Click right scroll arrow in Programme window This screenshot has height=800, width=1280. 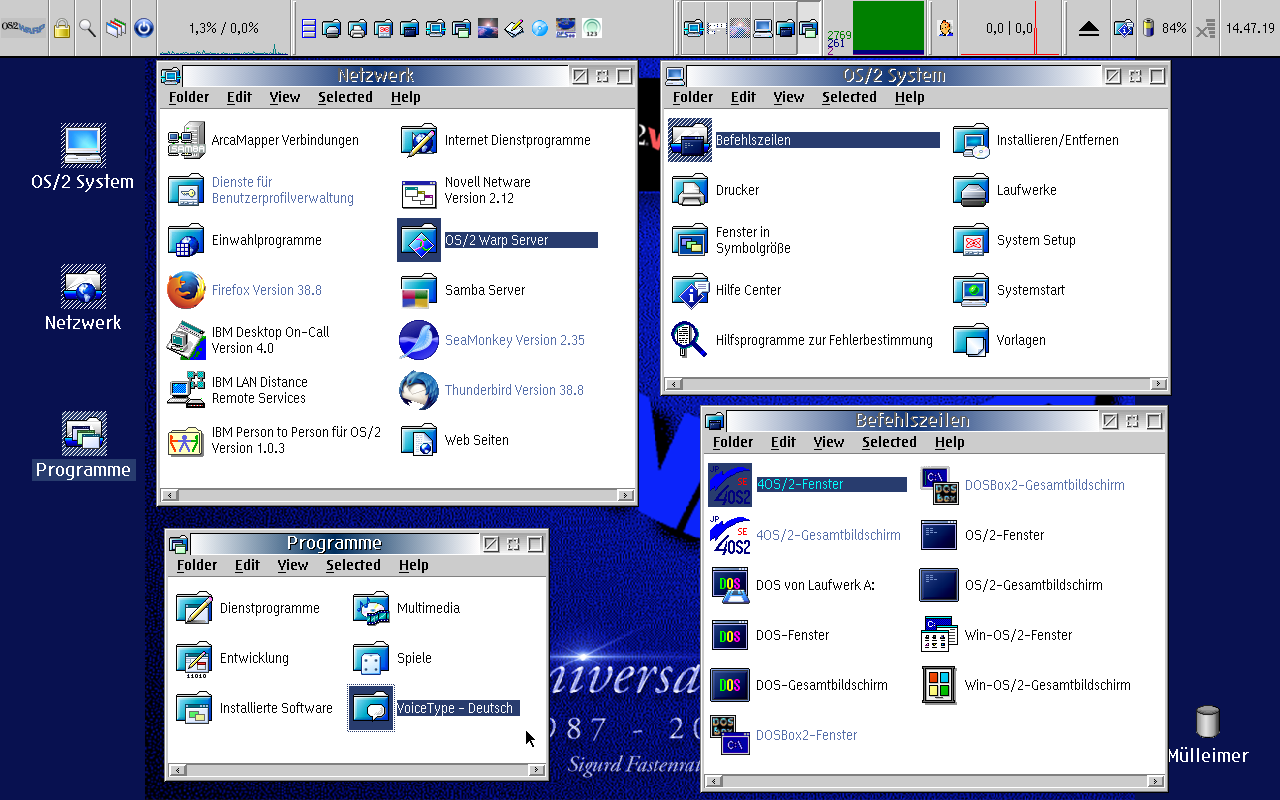(537, 770)
